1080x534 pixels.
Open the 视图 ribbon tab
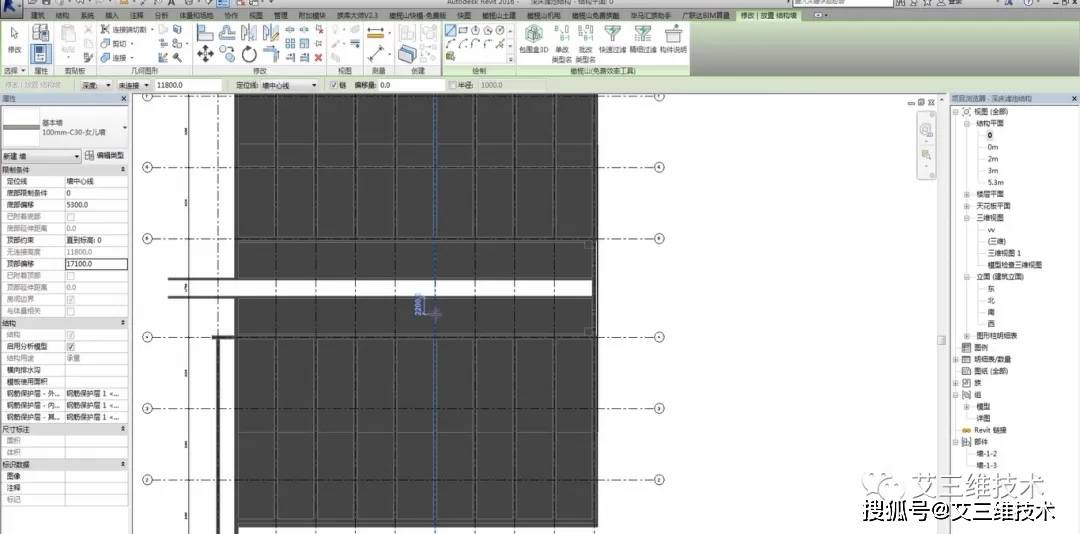pyautogui.click(x=256, y=15)
